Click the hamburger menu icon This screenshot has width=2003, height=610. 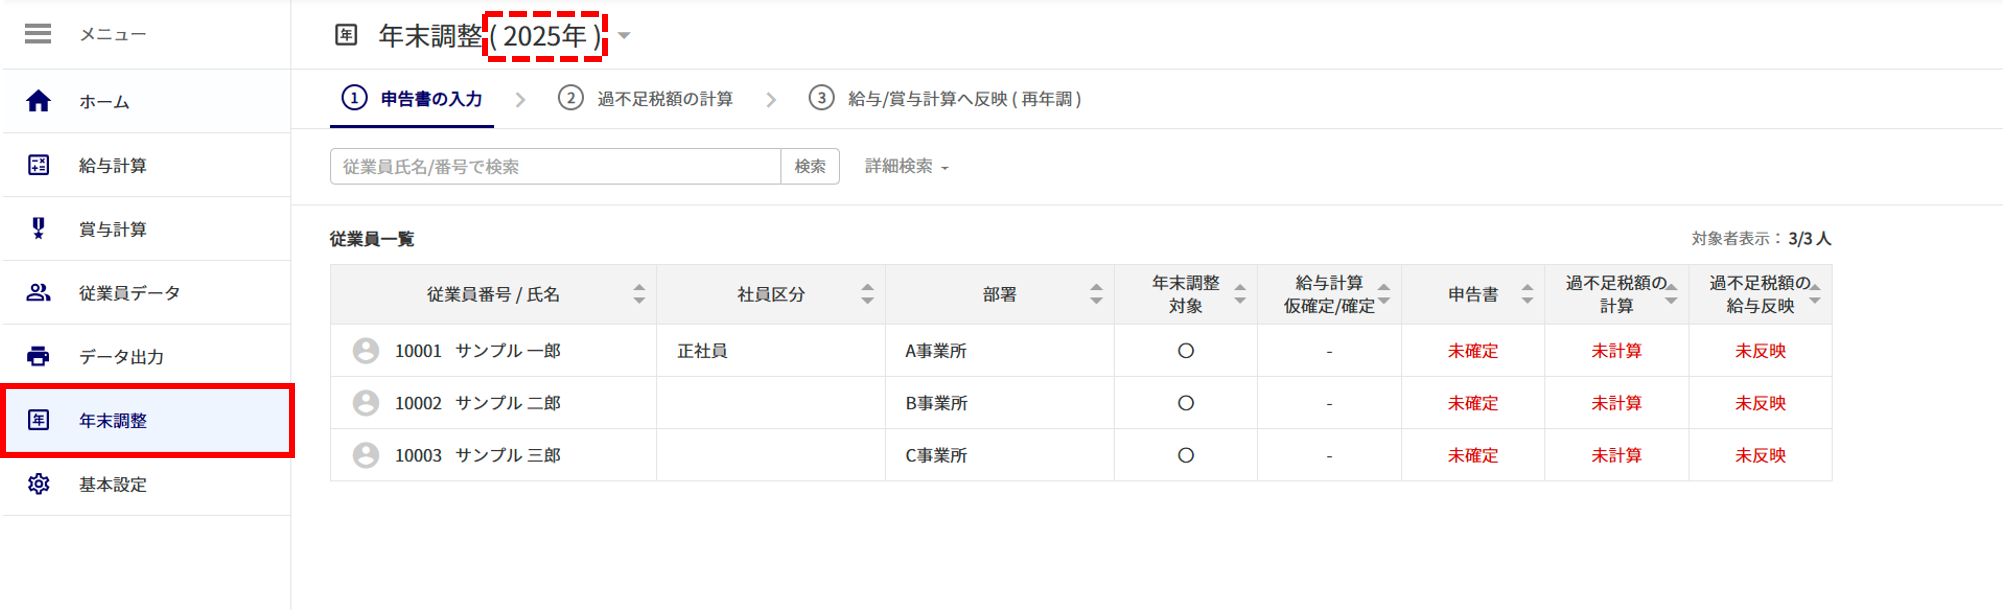[x=38, y=34]
